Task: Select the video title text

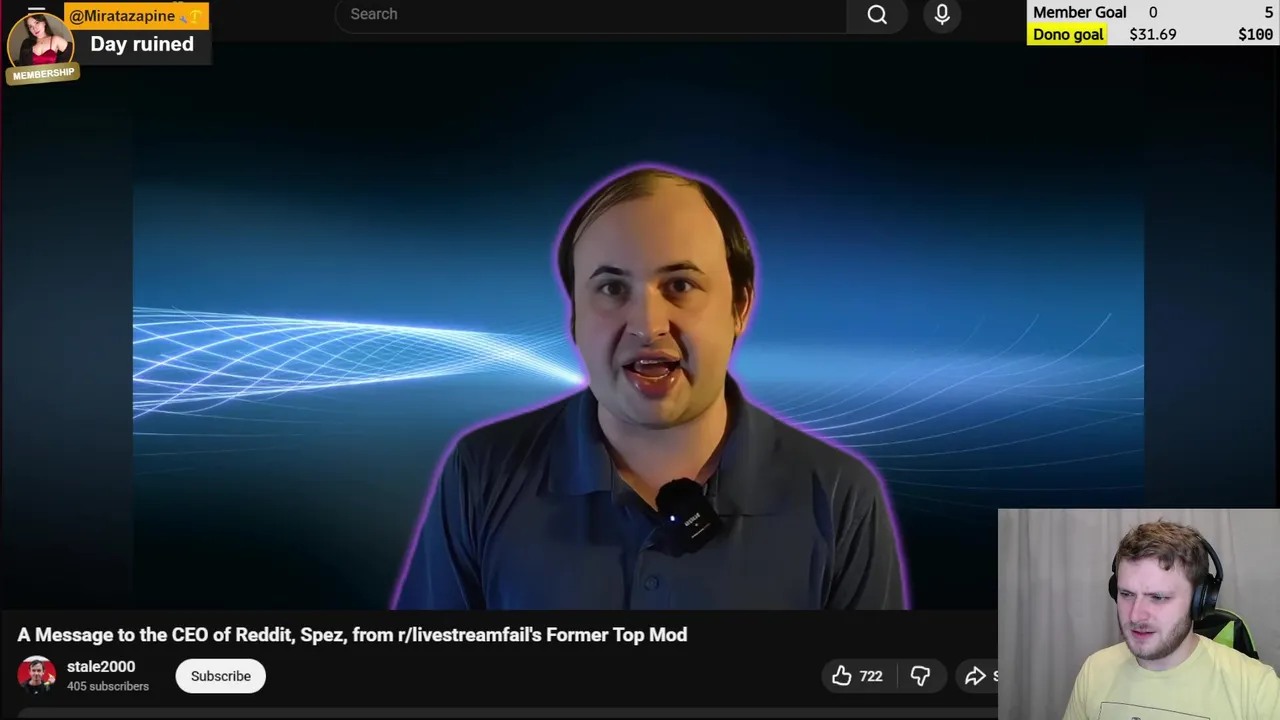Action: click(352, 635)
